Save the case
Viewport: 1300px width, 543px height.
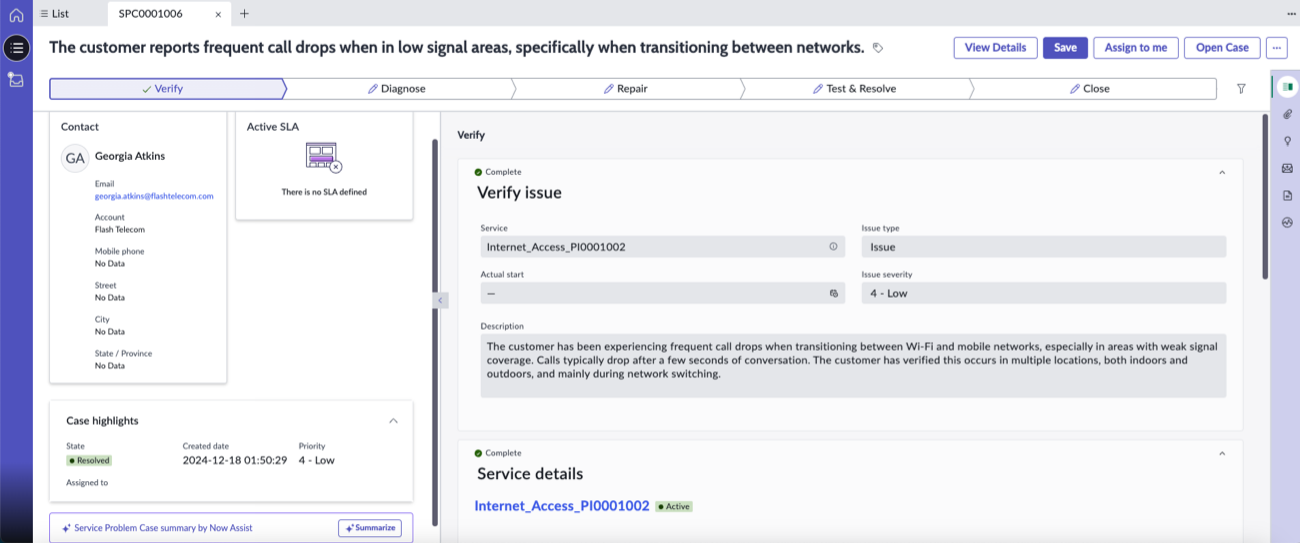[1065, 48]
